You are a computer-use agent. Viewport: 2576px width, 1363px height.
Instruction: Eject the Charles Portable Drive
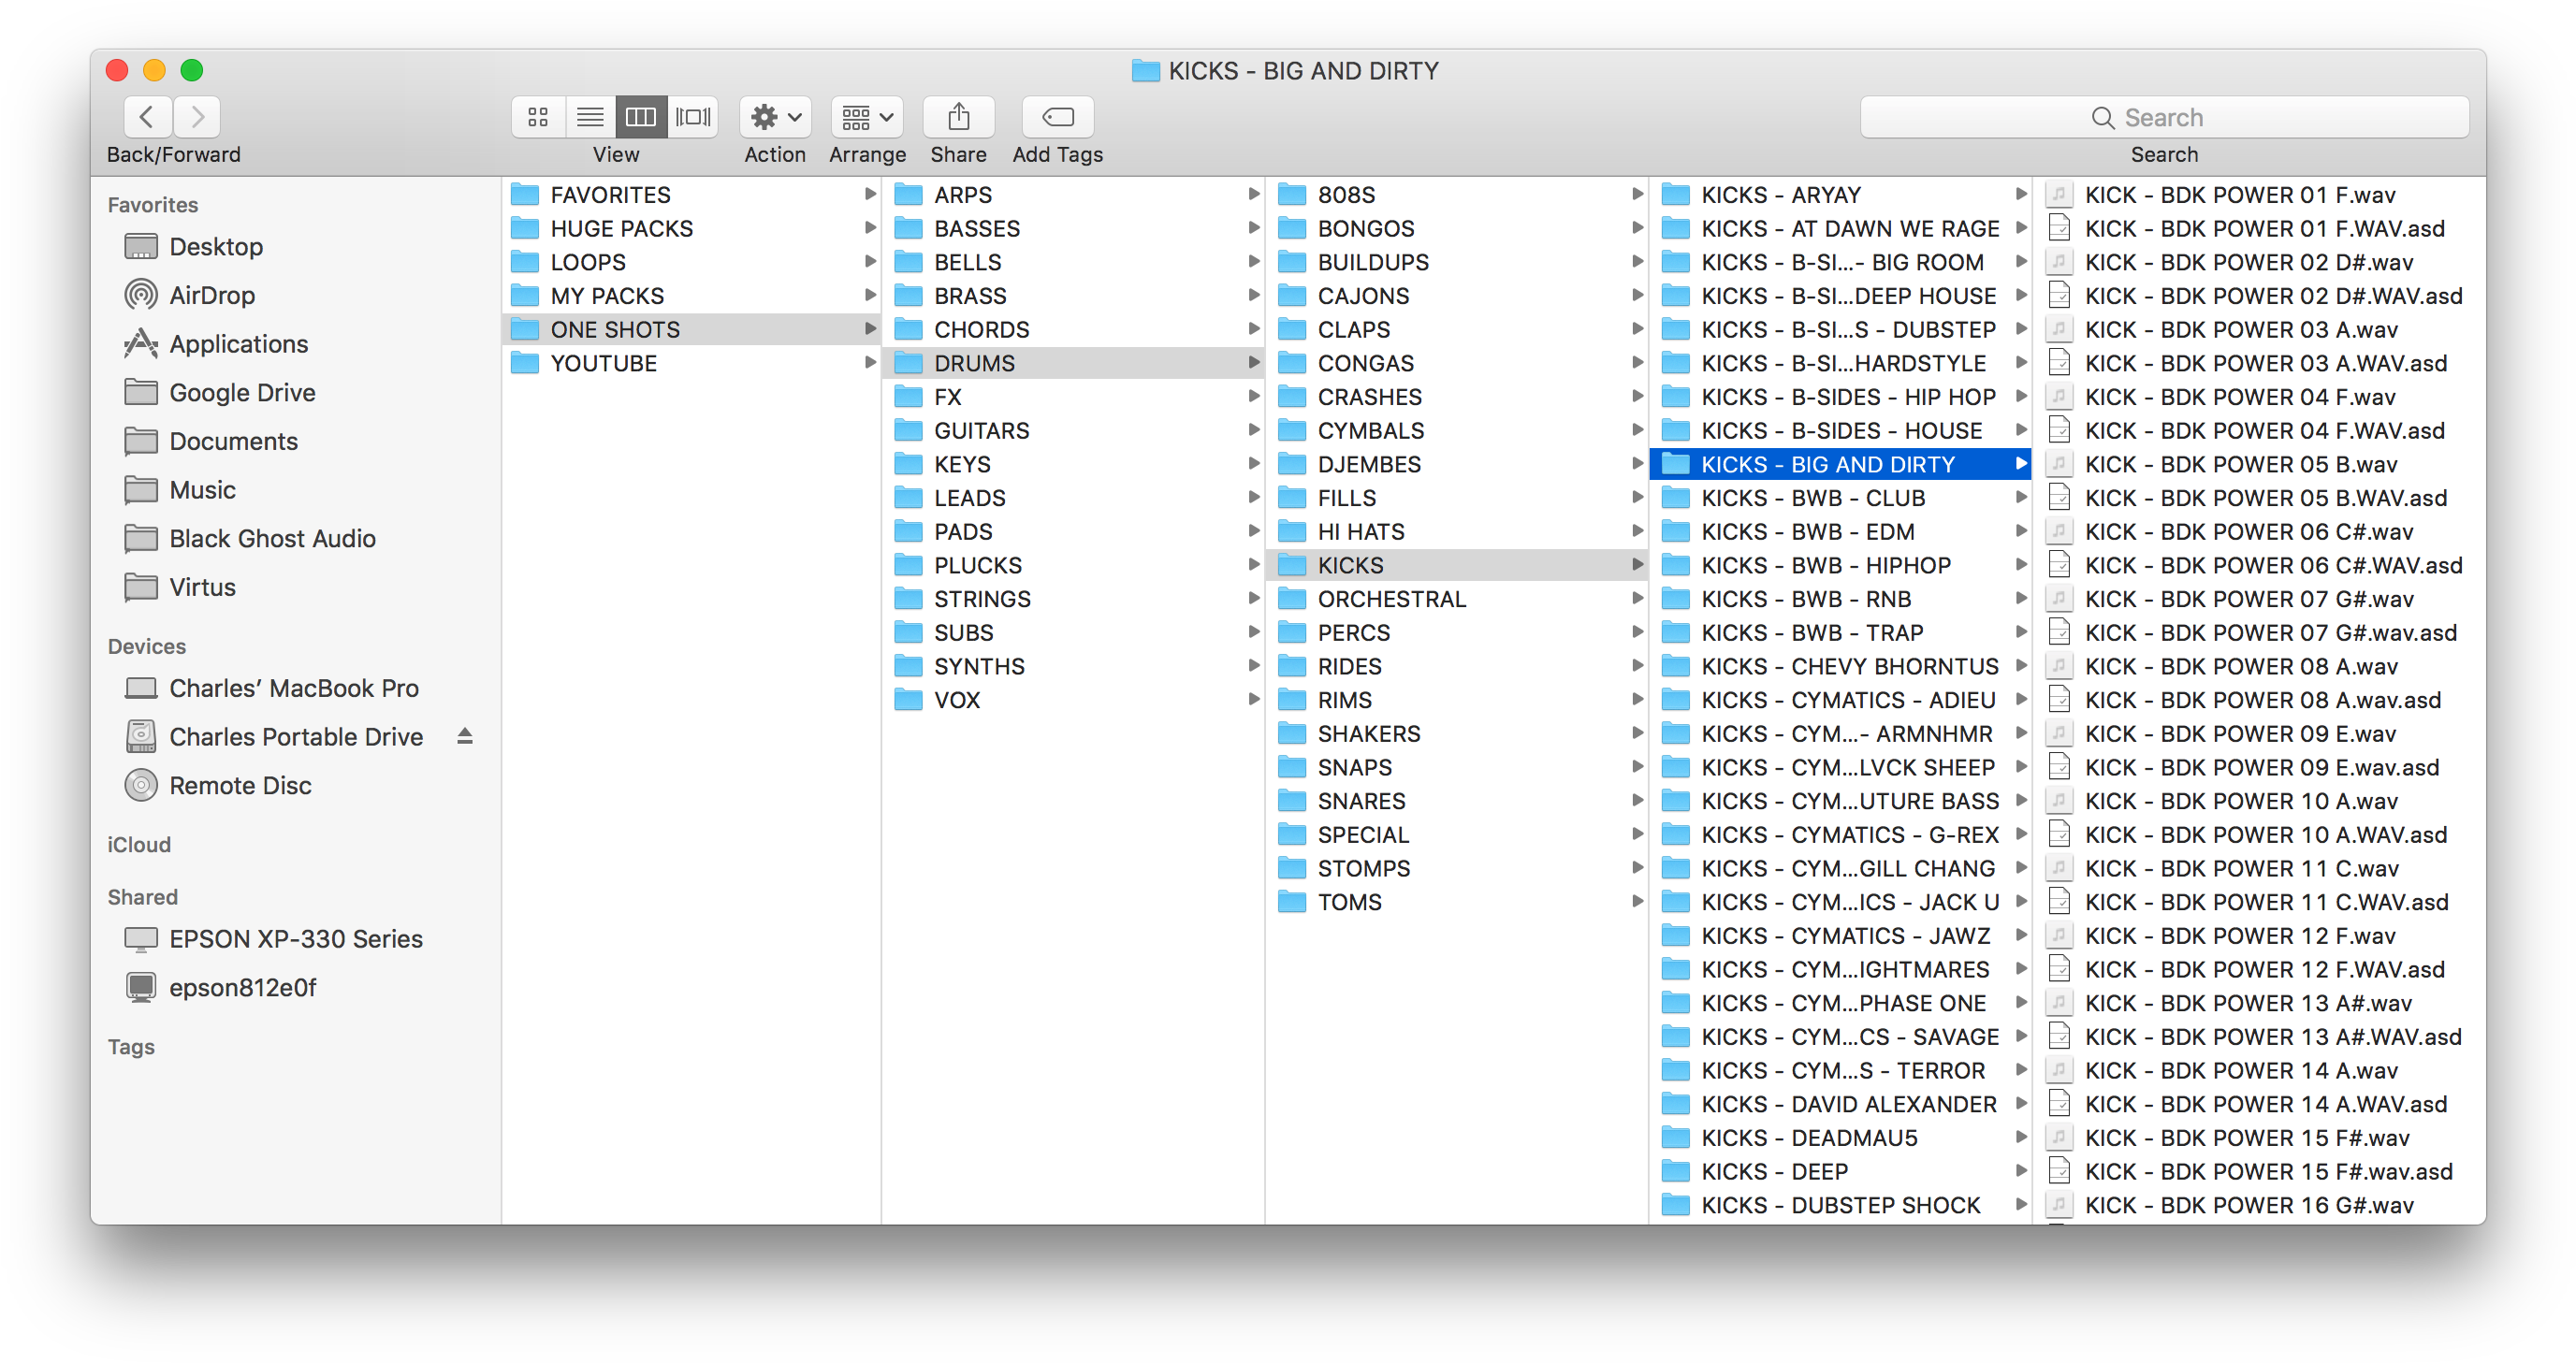click(465, 736)
